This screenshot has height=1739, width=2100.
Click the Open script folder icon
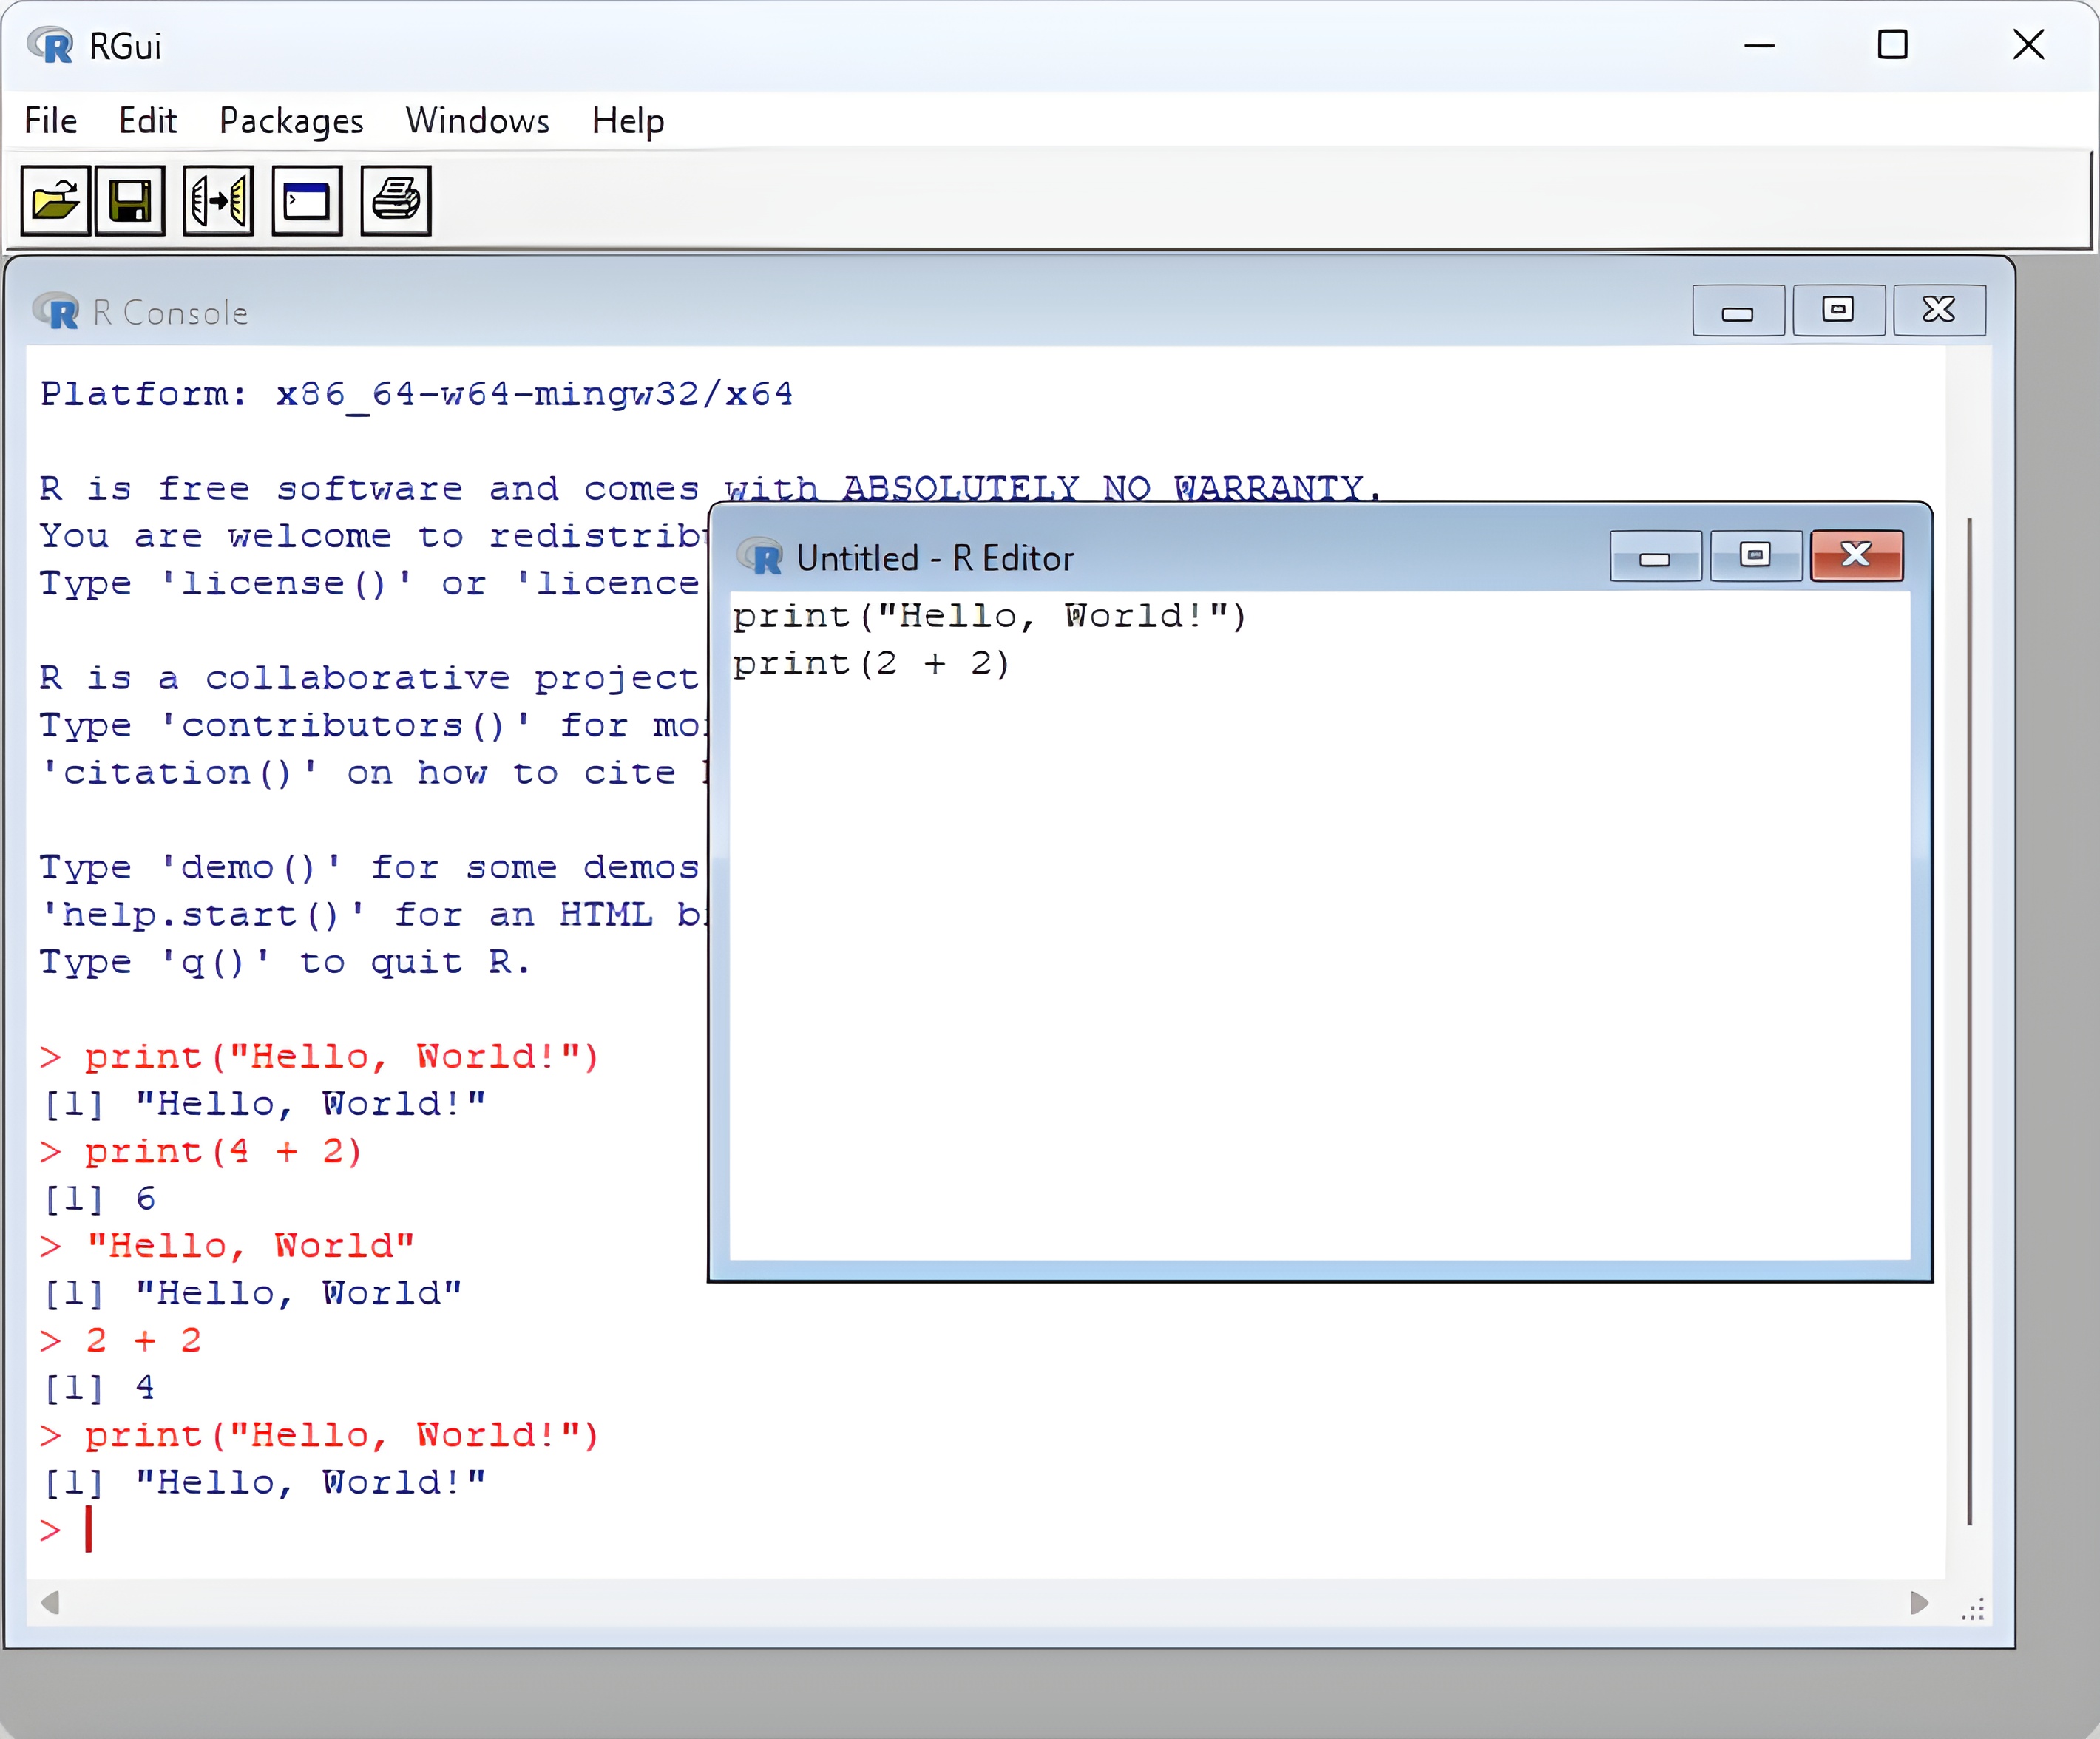click(55, 201)
